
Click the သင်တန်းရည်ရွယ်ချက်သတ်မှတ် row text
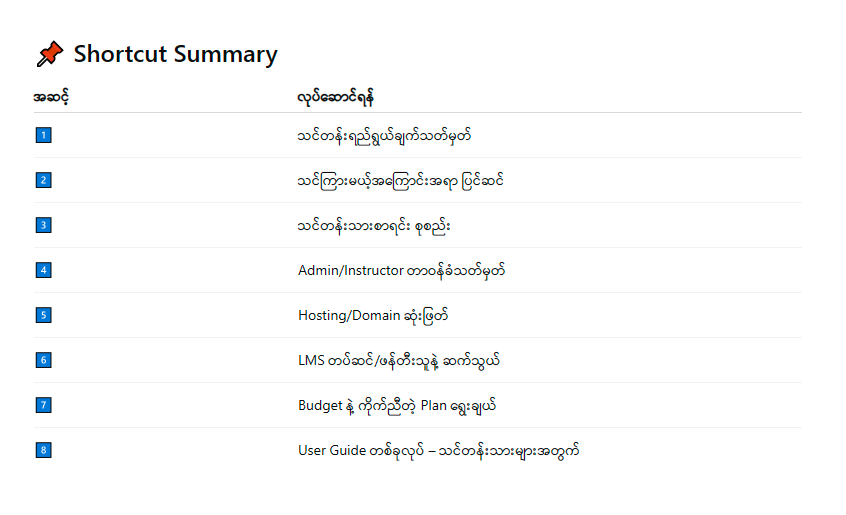click(384, 135)
